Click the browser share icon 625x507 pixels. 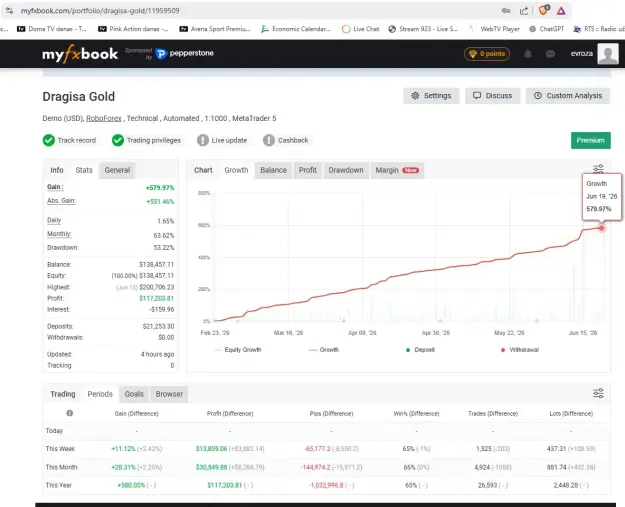tap(524, 11)
